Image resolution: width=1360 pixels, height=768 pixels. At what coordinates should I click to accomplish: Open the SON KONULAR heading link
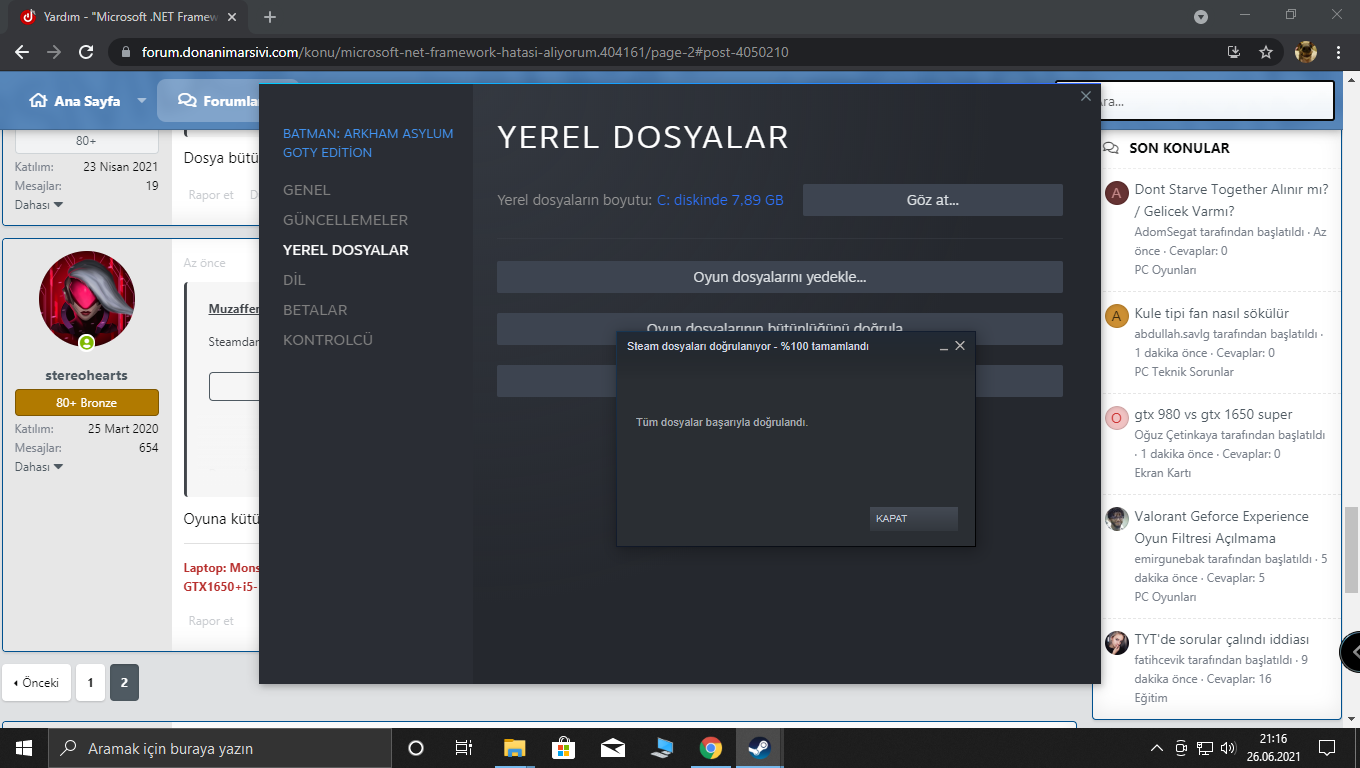(x=1179, y=148)
